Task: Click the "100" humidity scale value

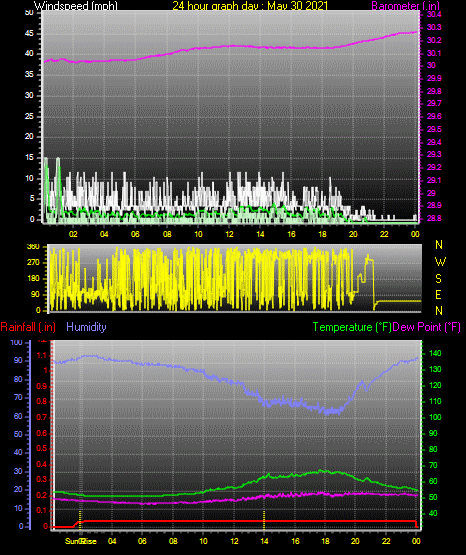Action: (x=17, y=343)
